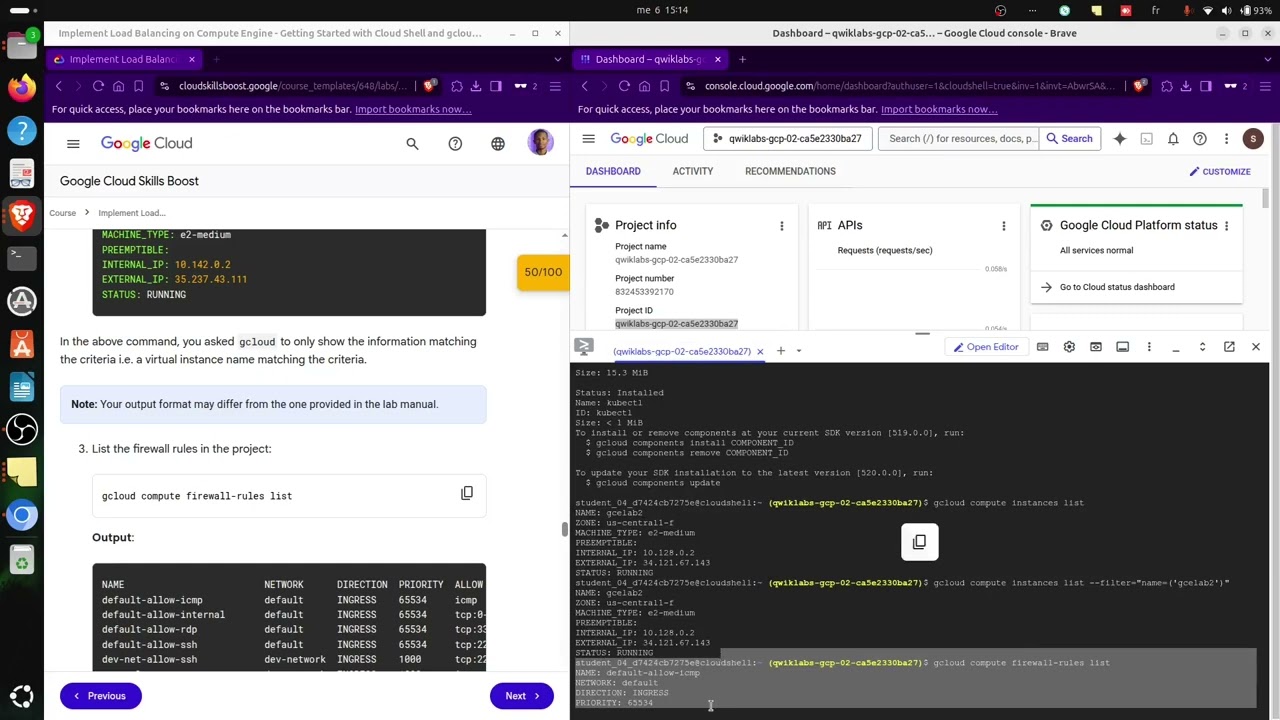The image size is (1280, 720).
Task: Copy the gcloud compute firewall-rules list command
Action: coord(467,493)
